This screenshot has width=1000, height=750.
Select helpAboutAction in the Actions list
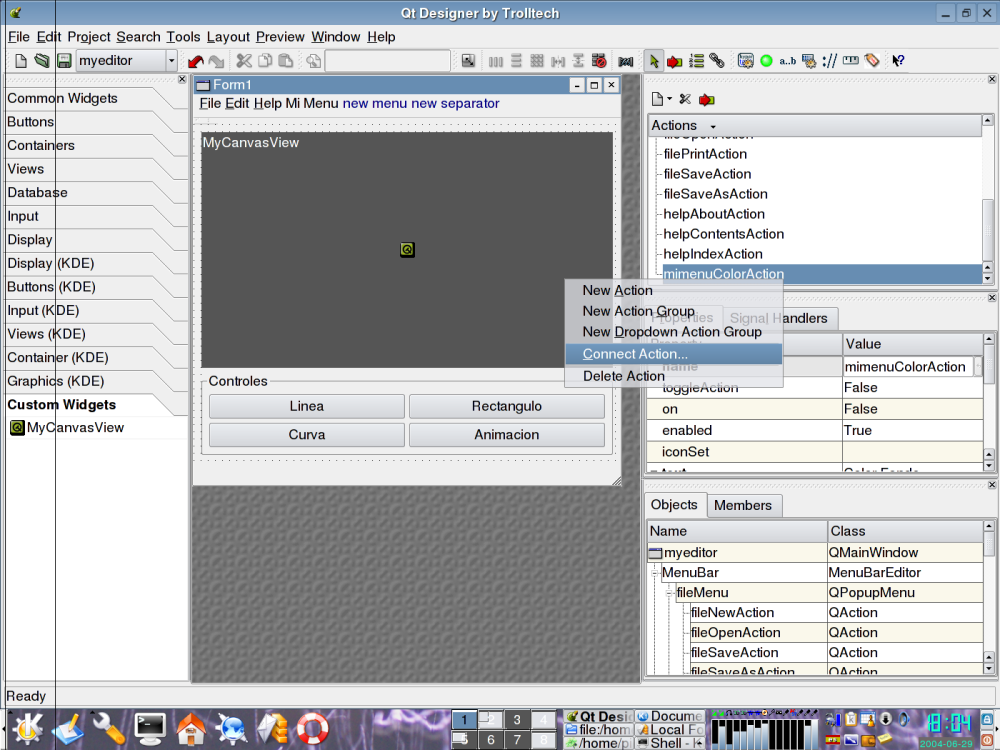714,214
